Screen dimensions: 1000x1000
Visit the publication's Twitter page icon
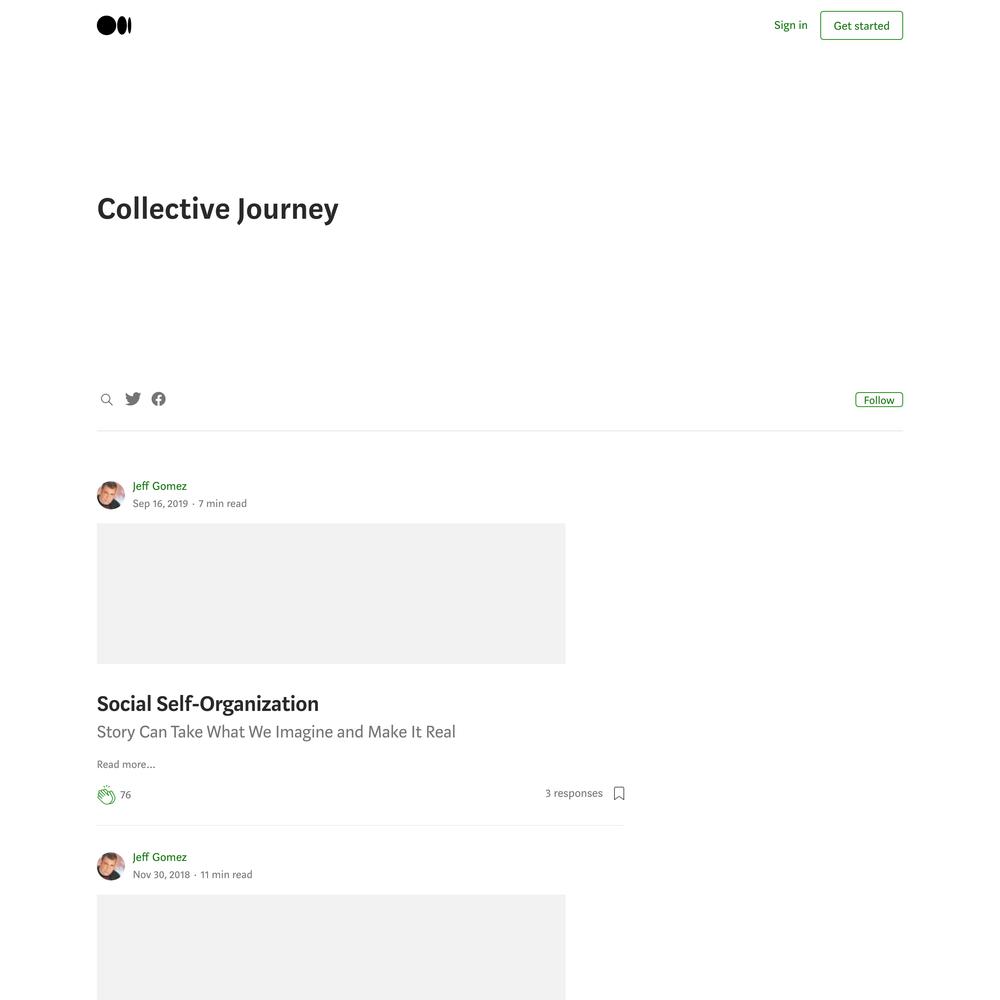(x=133, y=399)
